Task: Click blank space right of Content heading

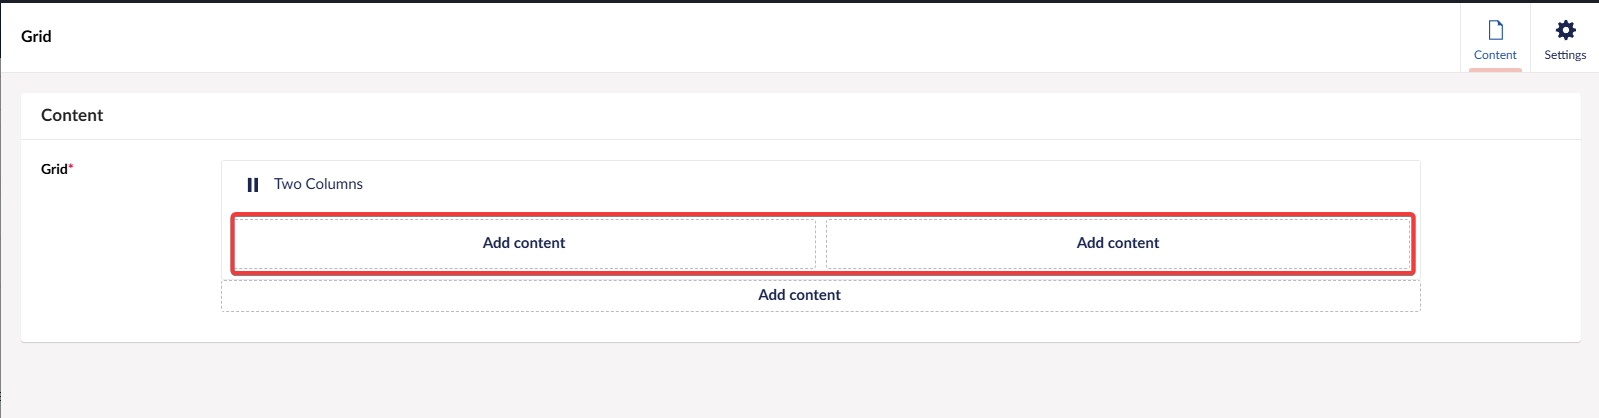Action: (800, 115)
